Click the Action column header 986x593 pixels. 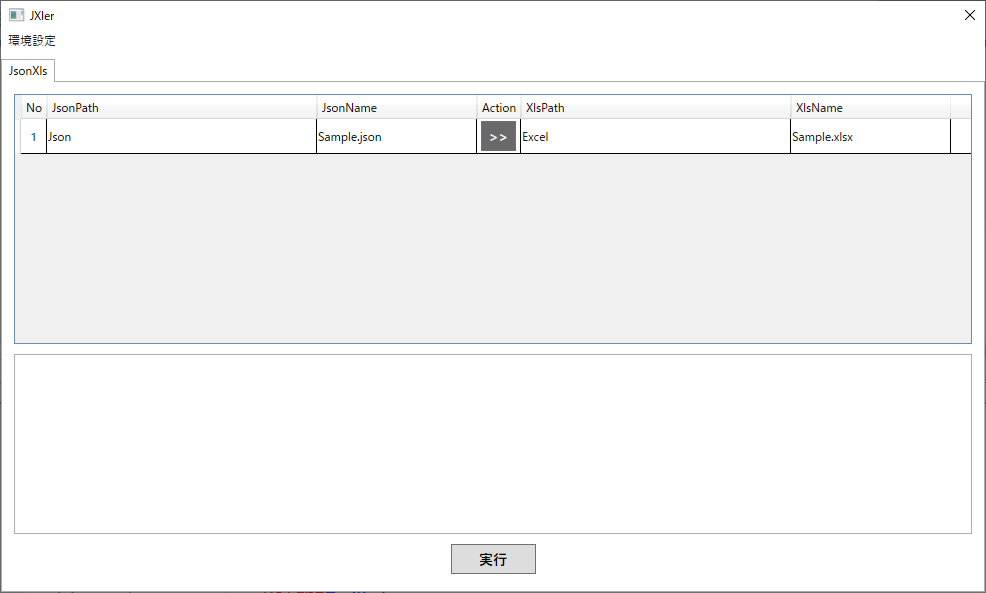click(498, 107)
